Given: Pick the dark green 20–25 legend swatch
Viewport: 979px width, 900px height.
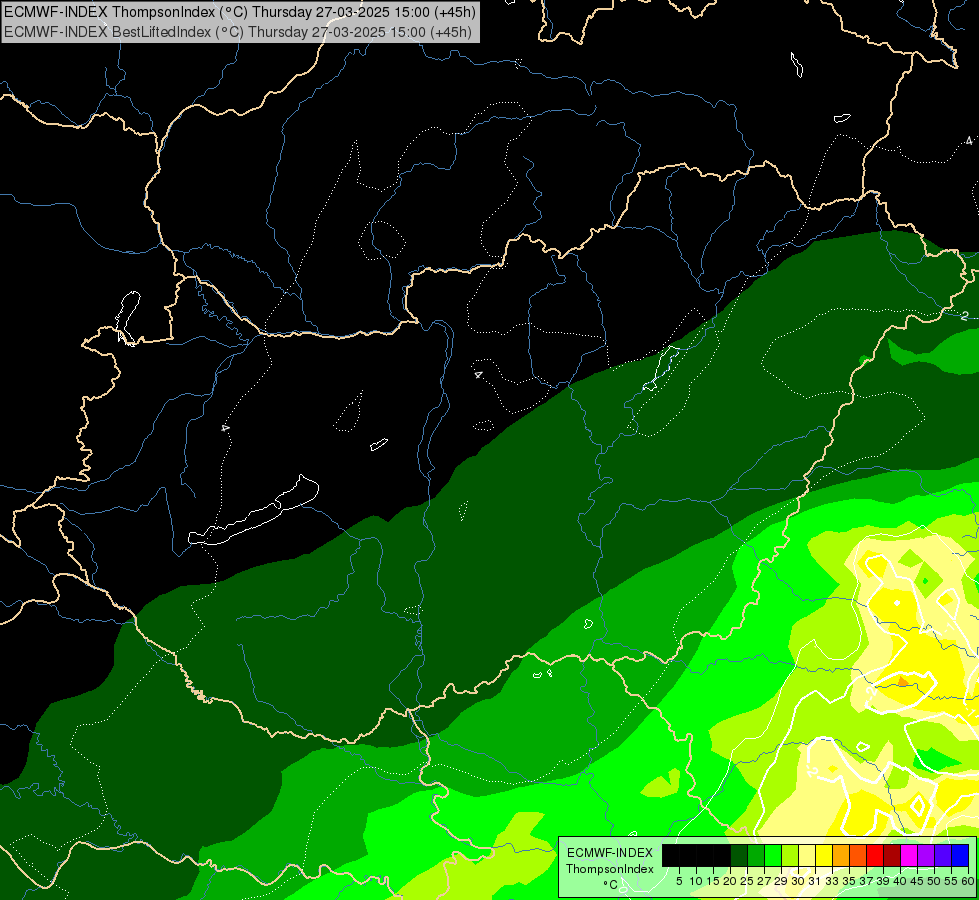Looking at the screenshot, I should tap(739, 855).
